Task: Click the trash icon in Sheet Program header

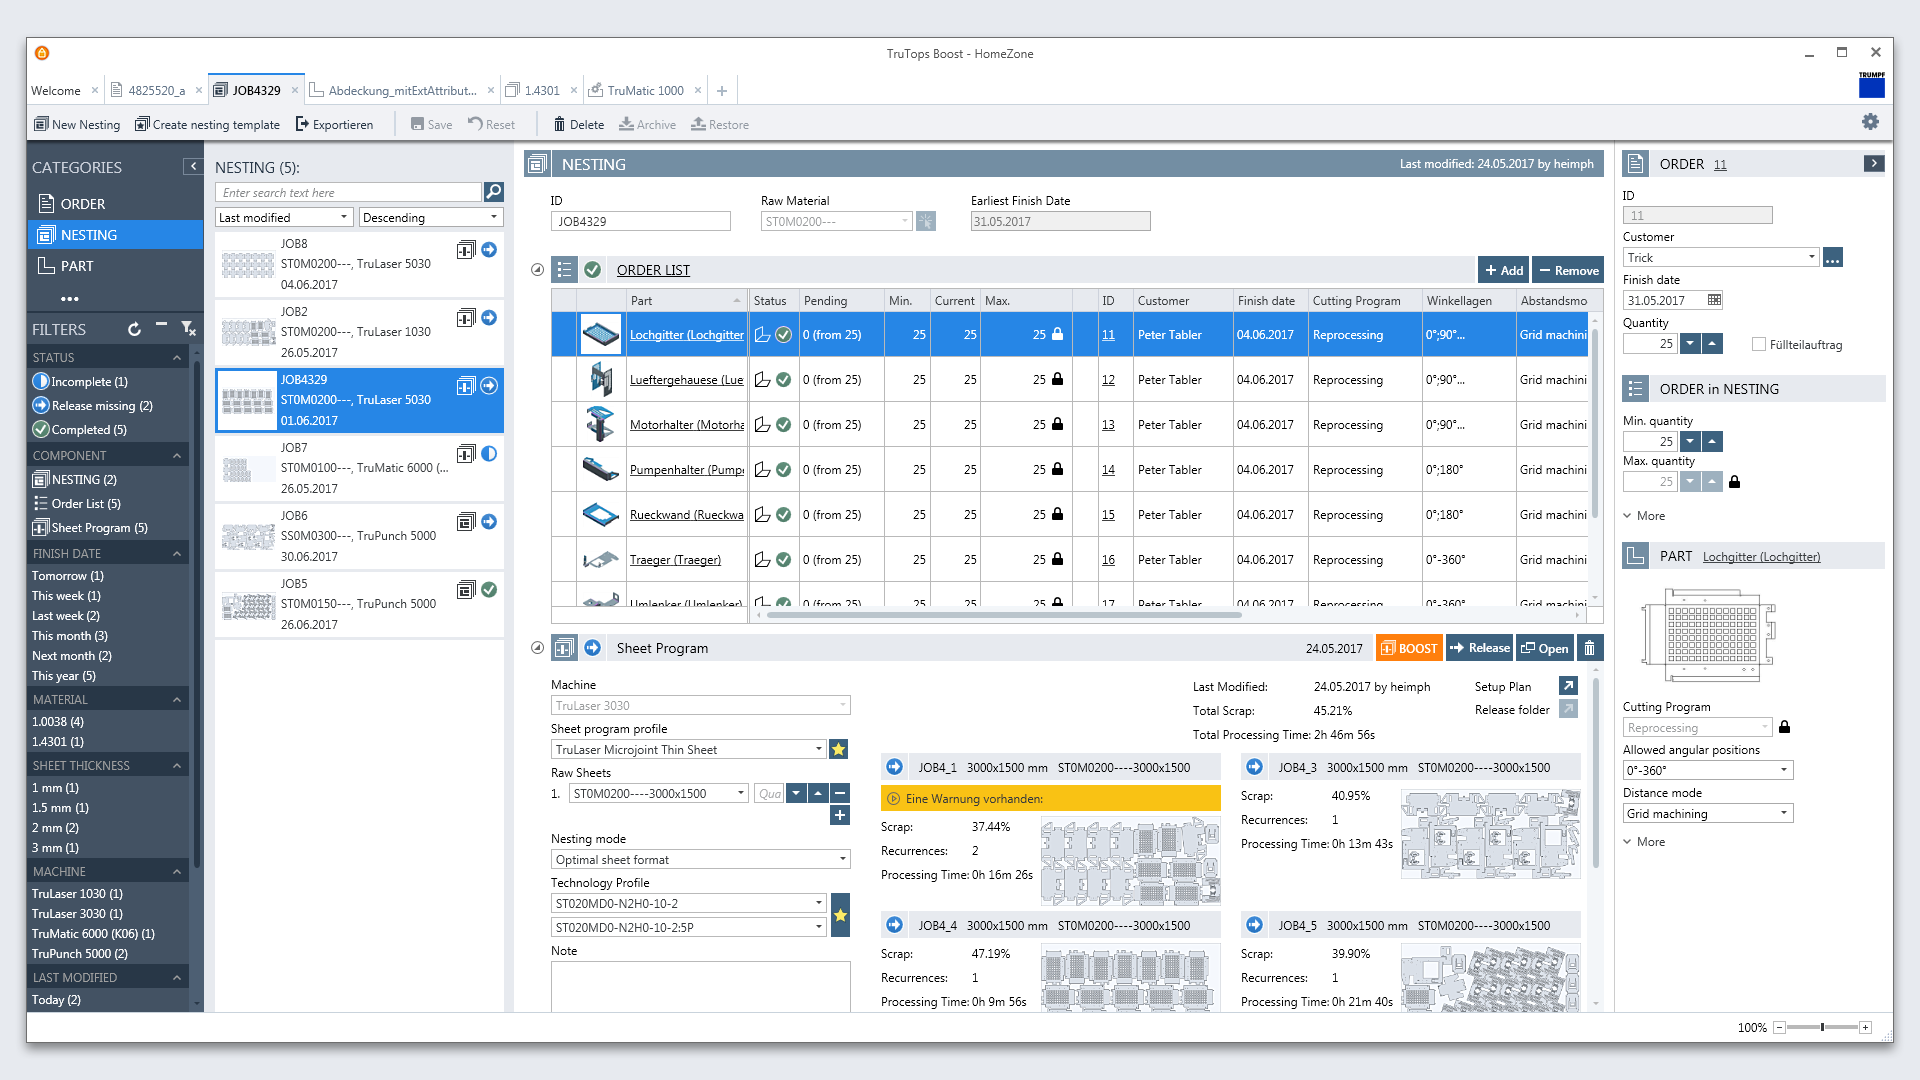Action: [x=1589, y=648]
